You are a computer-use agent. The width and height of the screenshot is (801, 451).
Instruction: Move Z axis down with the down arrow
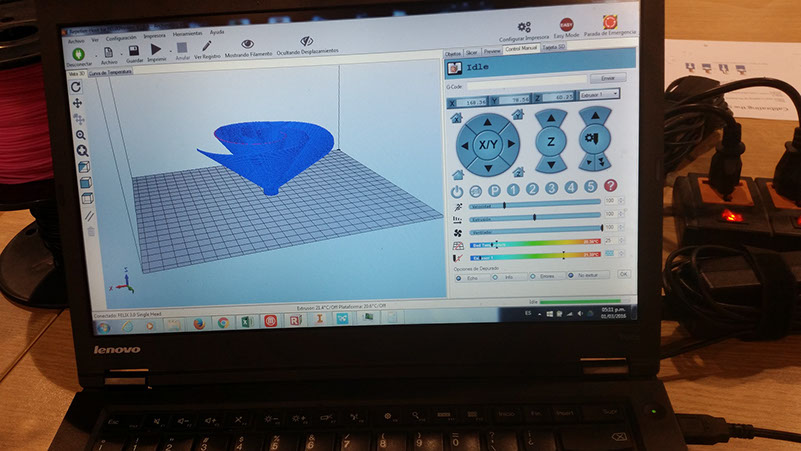pos(551,162)
